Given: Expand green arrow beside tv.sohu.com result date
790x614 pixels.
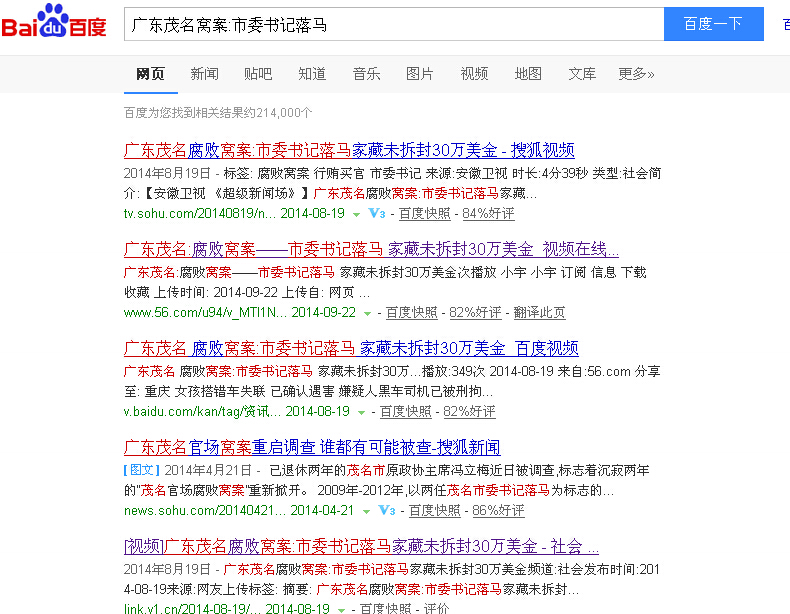Looking at the screenshot, I should point(356,215).
